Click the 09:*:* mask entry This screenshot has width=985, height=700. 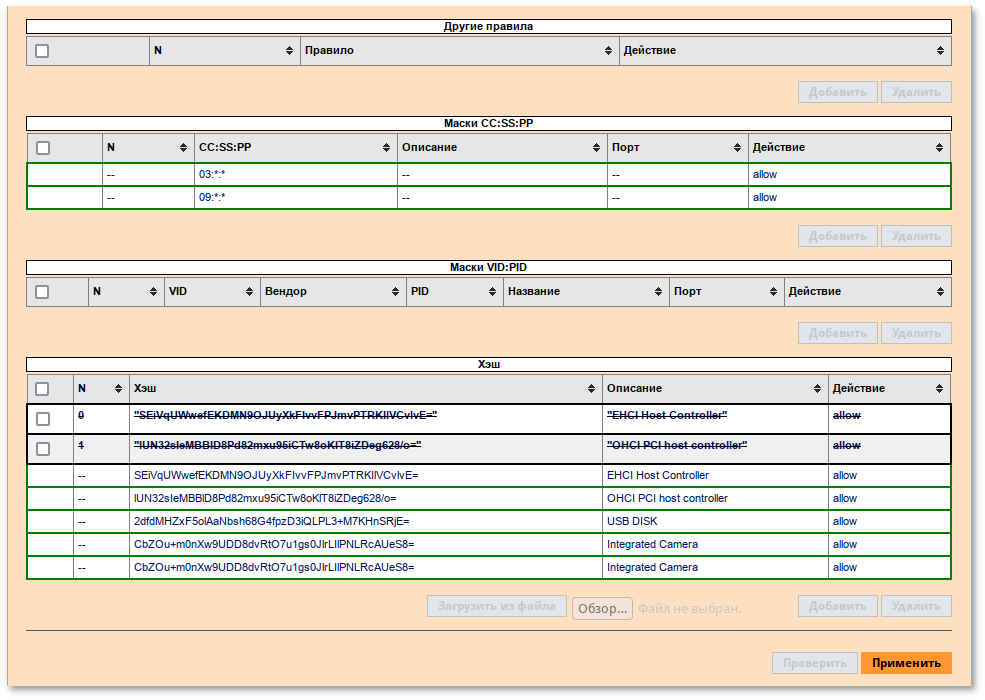(212, 198)
